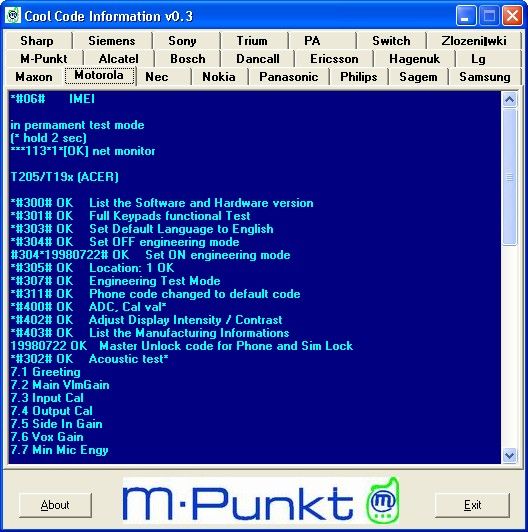Go to the Philips tab
Screen dimensions: 528x532
pos(359,77)
